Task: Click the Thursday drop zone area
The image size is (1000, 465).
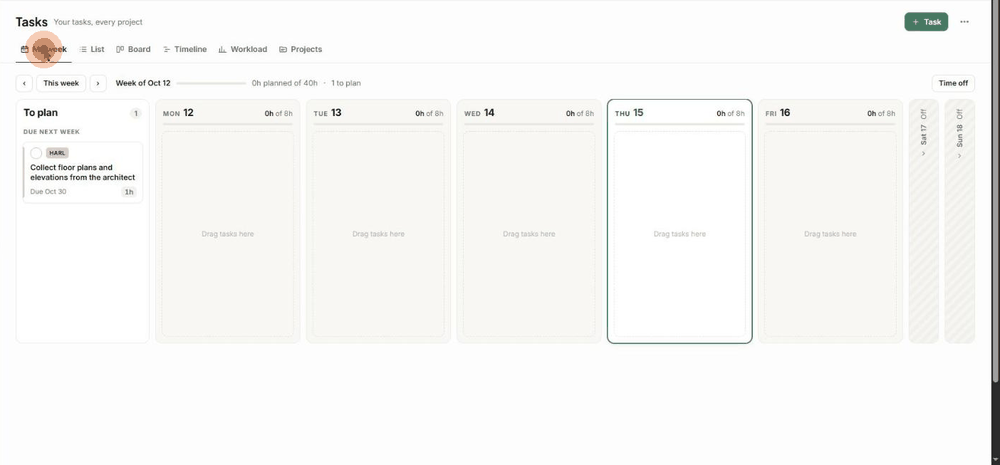Action: (x=679, y=234)
